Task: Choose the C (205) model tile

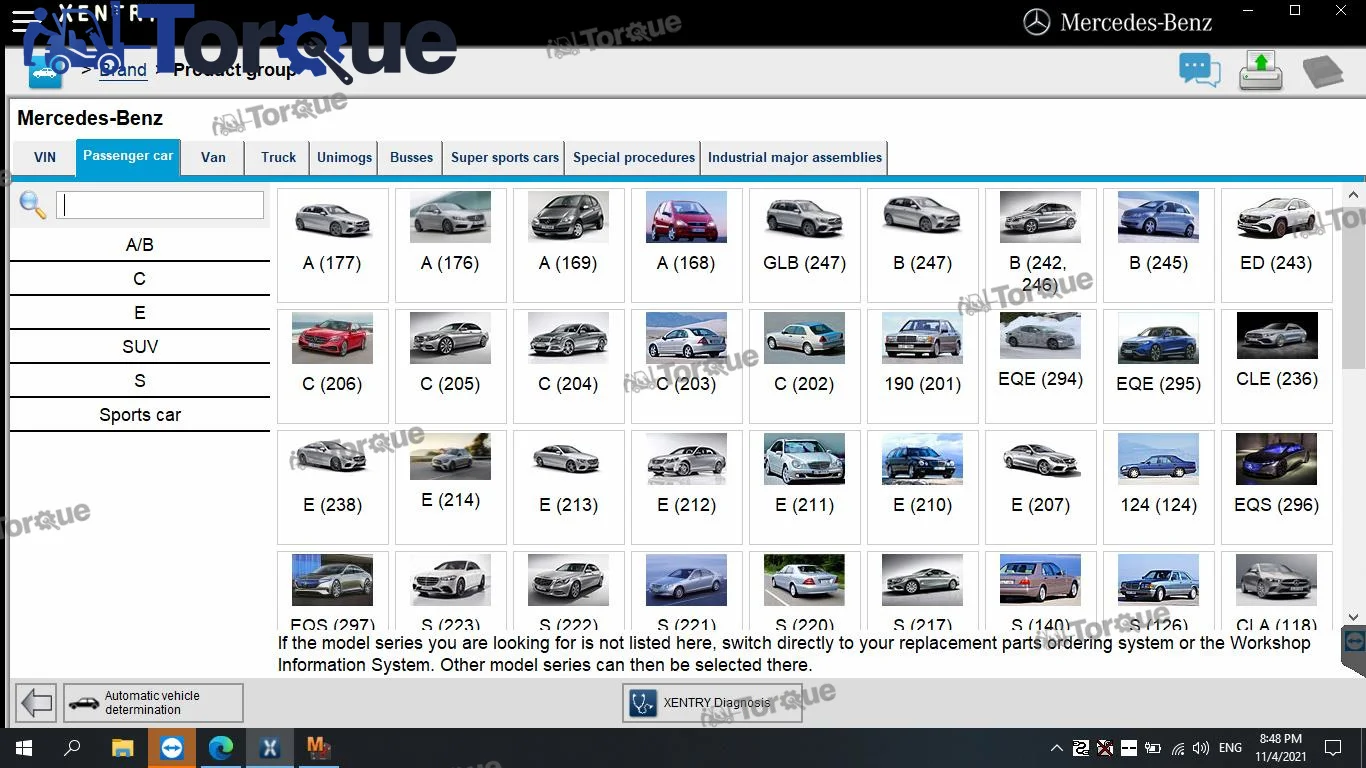Action: click(x=450, y=366)
